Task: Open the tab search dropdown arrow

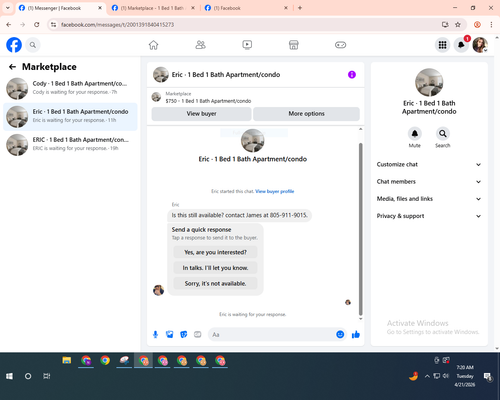Action: tap(8, 8)
